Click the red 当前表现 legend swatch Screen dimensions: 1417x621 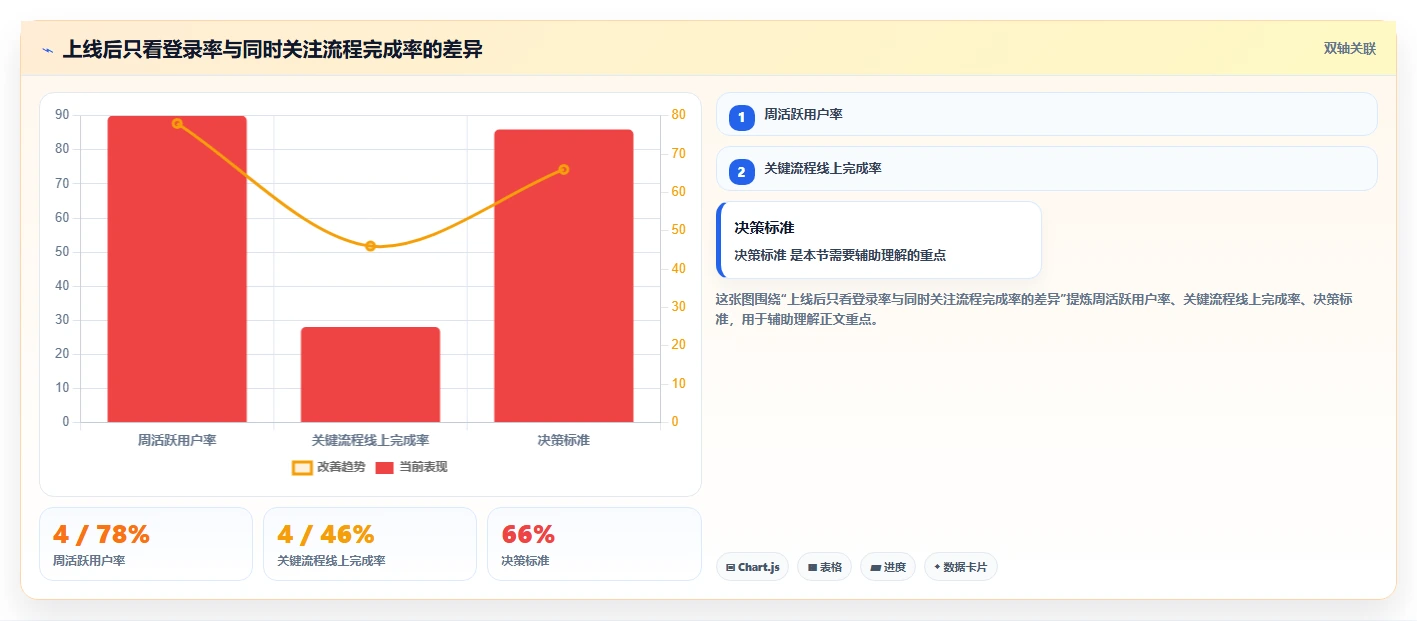tap(385, 467)
